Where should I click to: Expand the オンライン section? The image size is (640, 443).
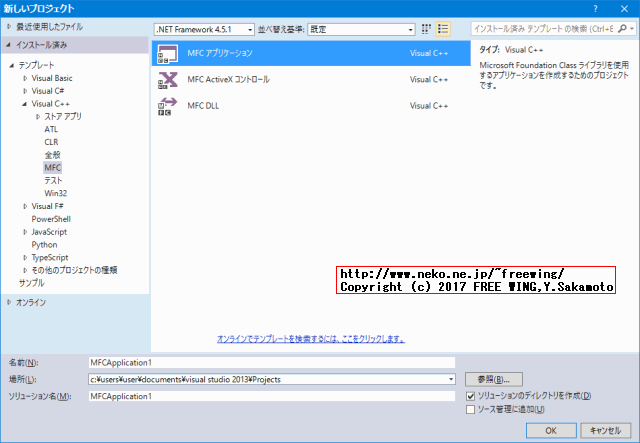point(9,303)
